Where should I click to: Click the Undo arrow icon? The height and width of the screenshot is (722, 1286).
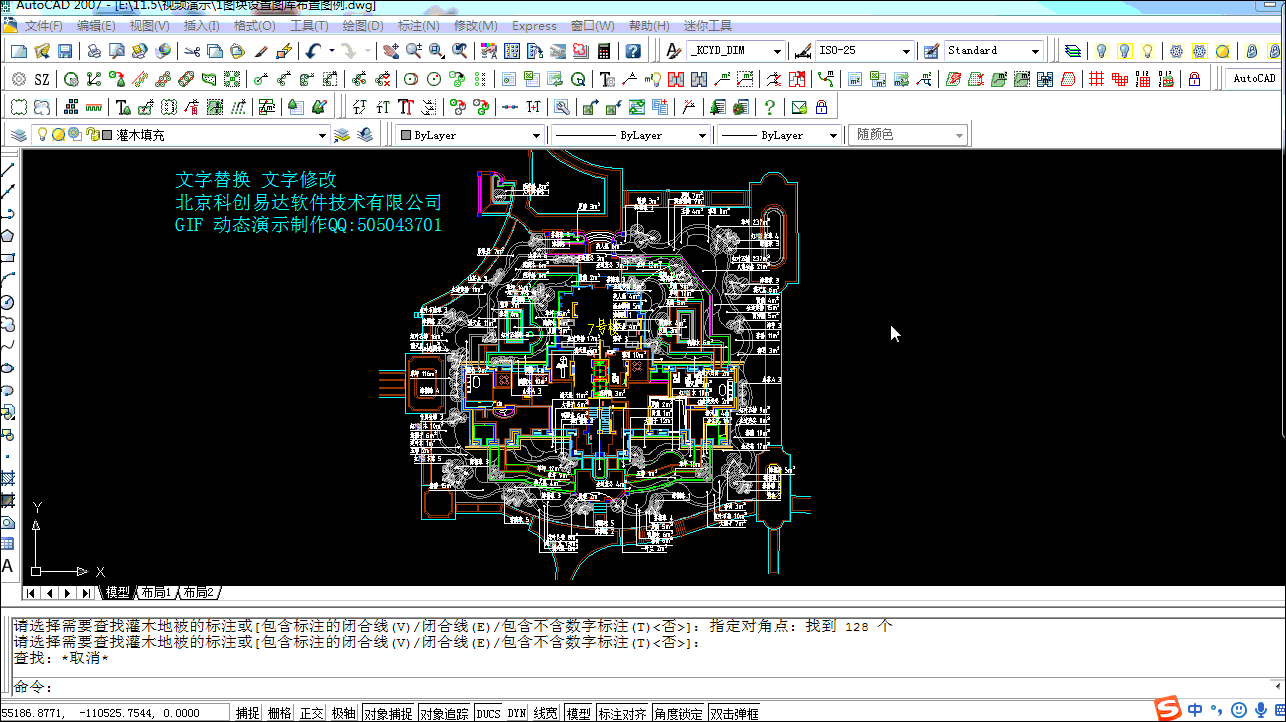coord(314,51)
